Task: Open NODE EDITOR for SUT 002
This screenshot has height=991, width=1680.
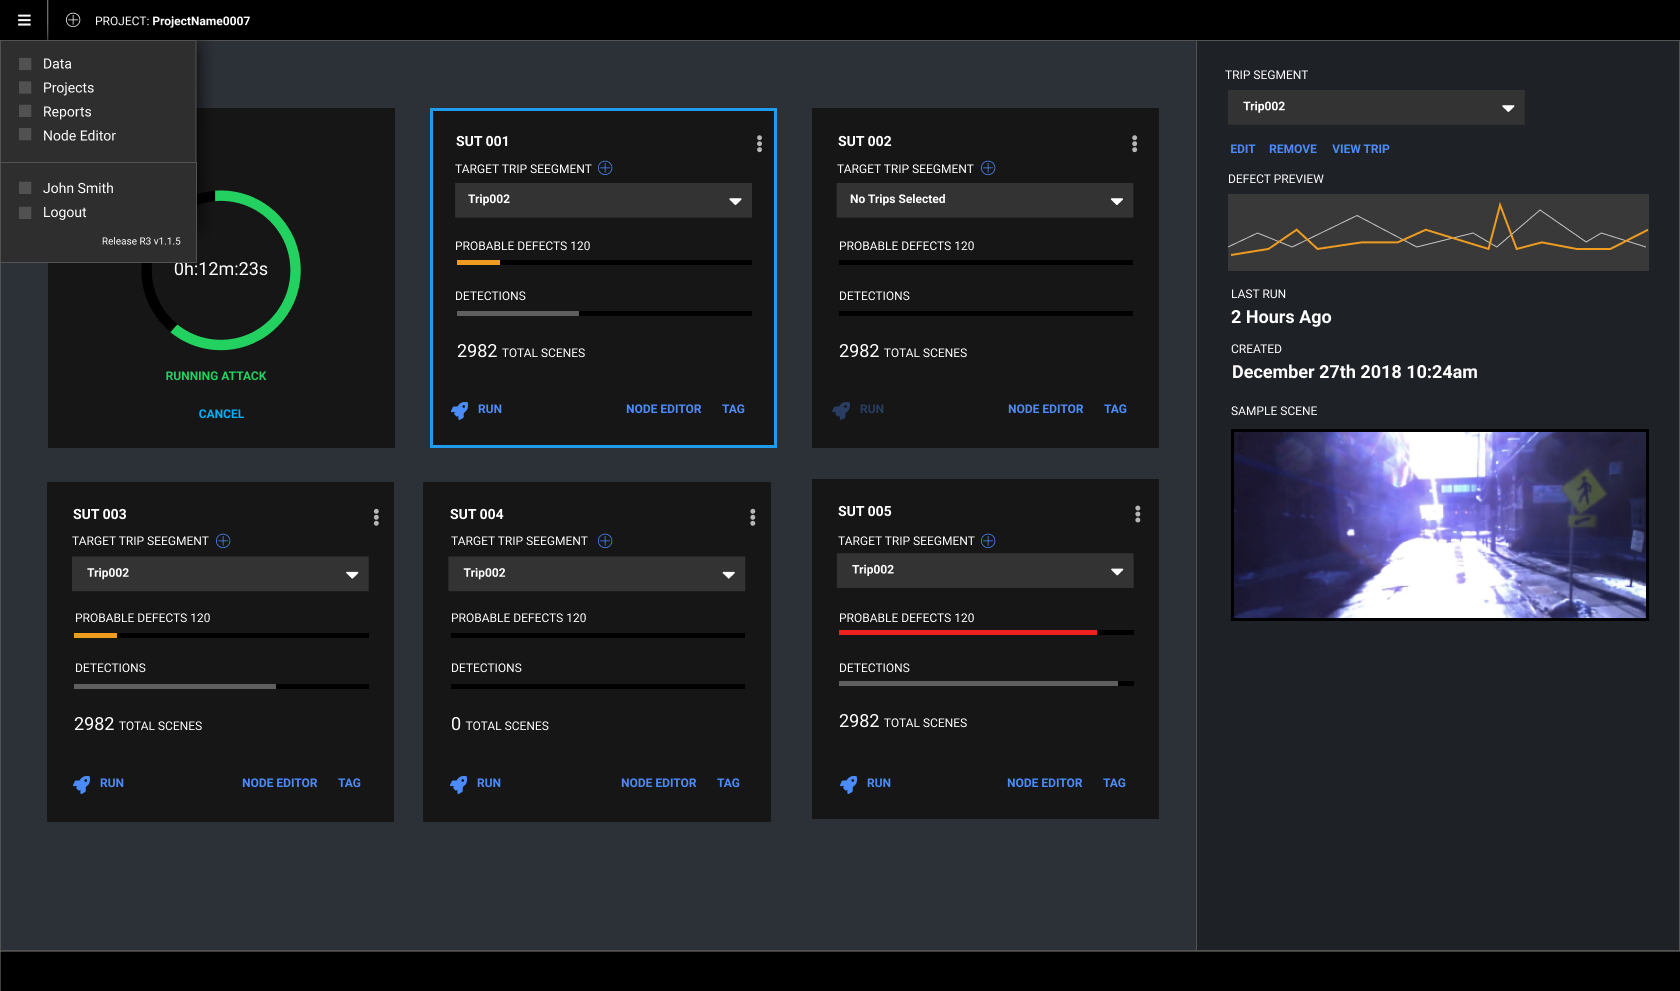Action: coord(1046,409)
